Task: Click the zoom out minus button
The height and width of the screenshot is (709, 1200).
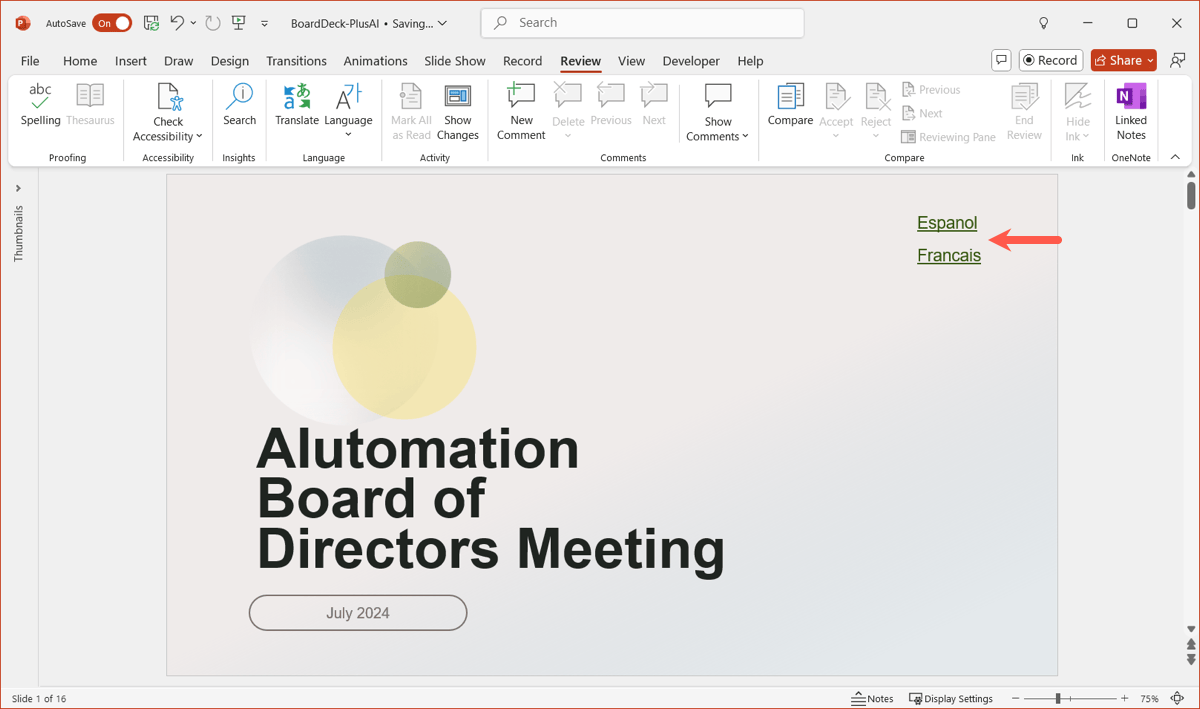Action: pyautogui.click(x=1016, y=698)
